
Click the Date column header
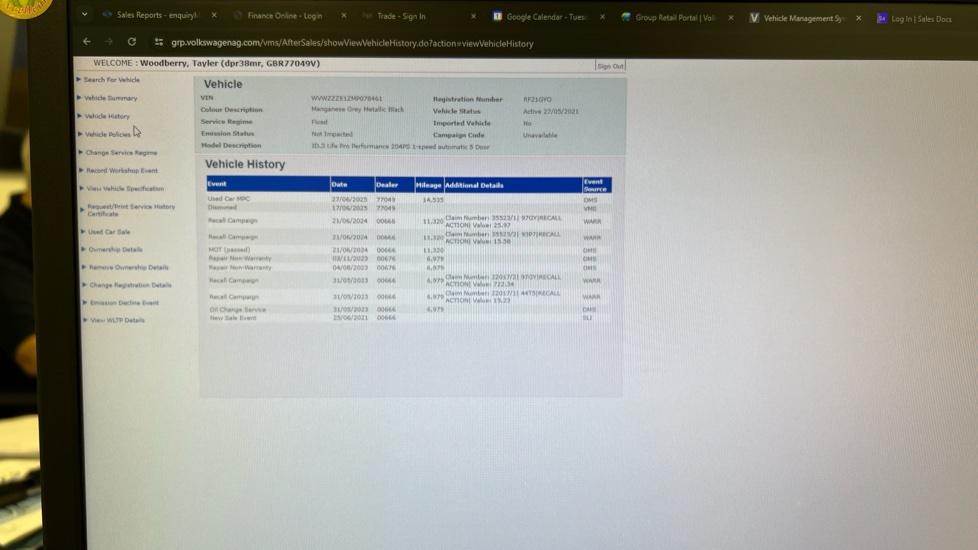[x=352, y=185]
